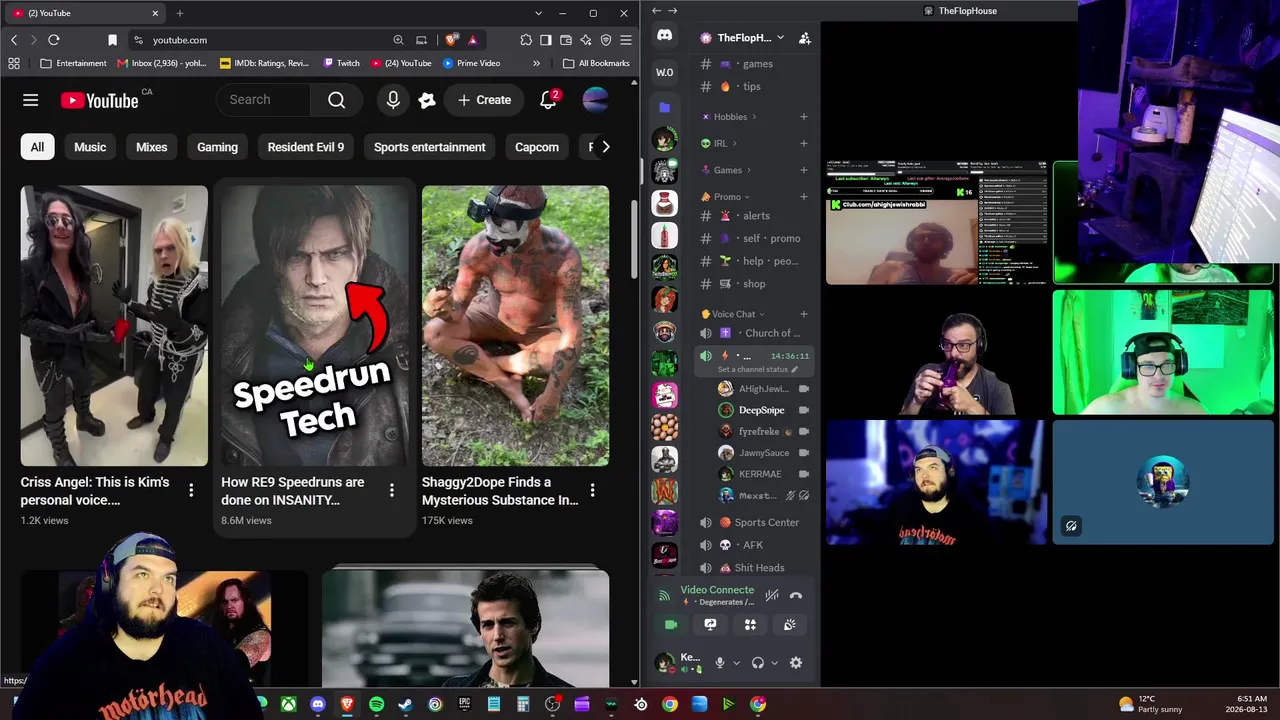Open microphone input options dropdown arrow

[737, 663]
